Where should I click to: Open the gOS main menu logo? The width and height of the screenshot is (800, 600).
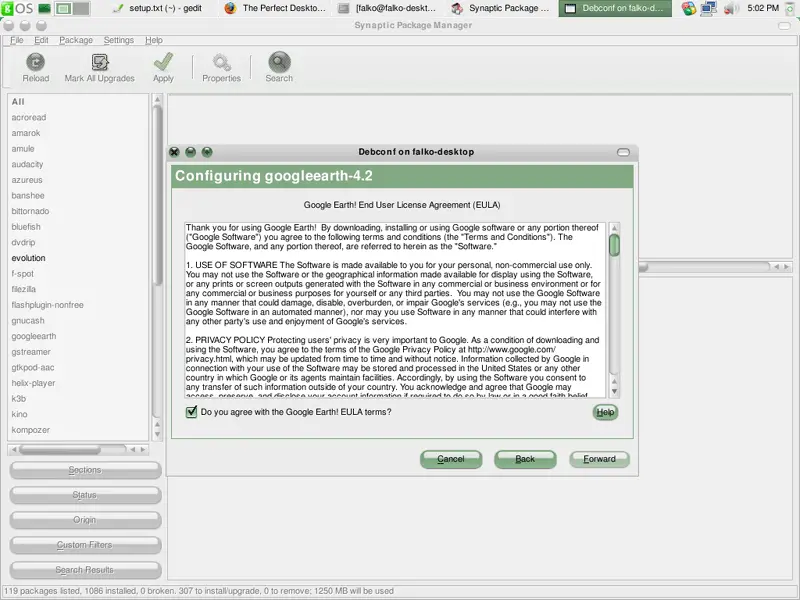[17, 8]
